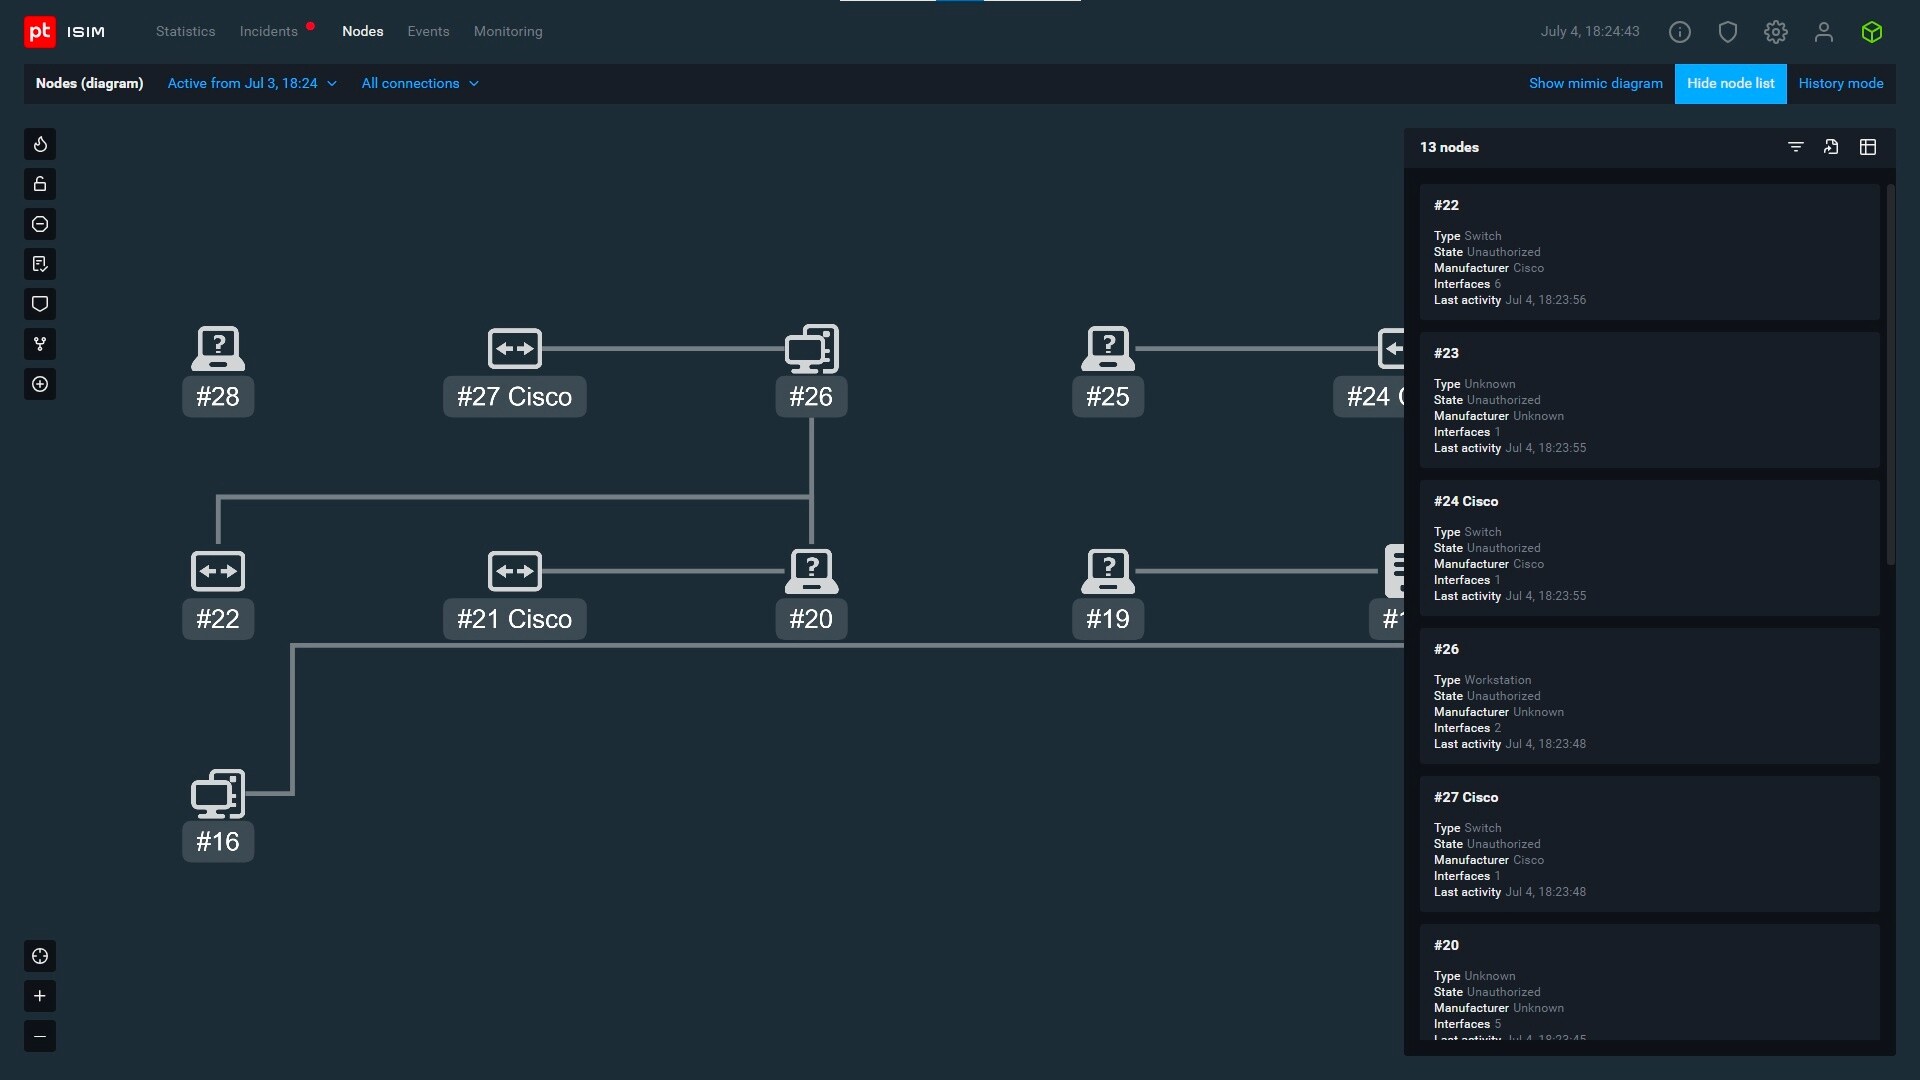
Task: Click the note with checkmark icon
Action: coord(40,264)
